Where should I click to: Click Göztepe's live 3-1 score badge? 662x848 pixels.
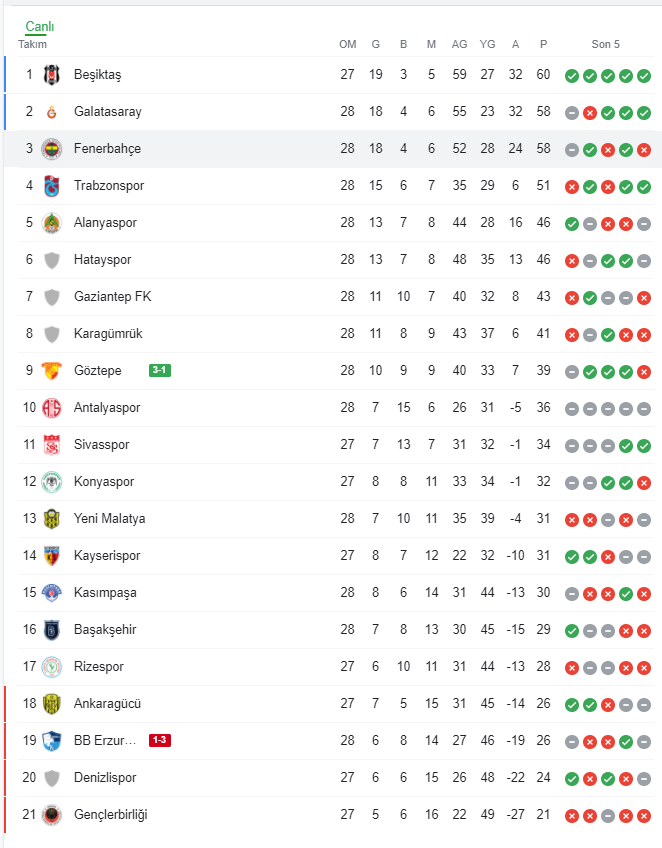click(x=160, y=371)
